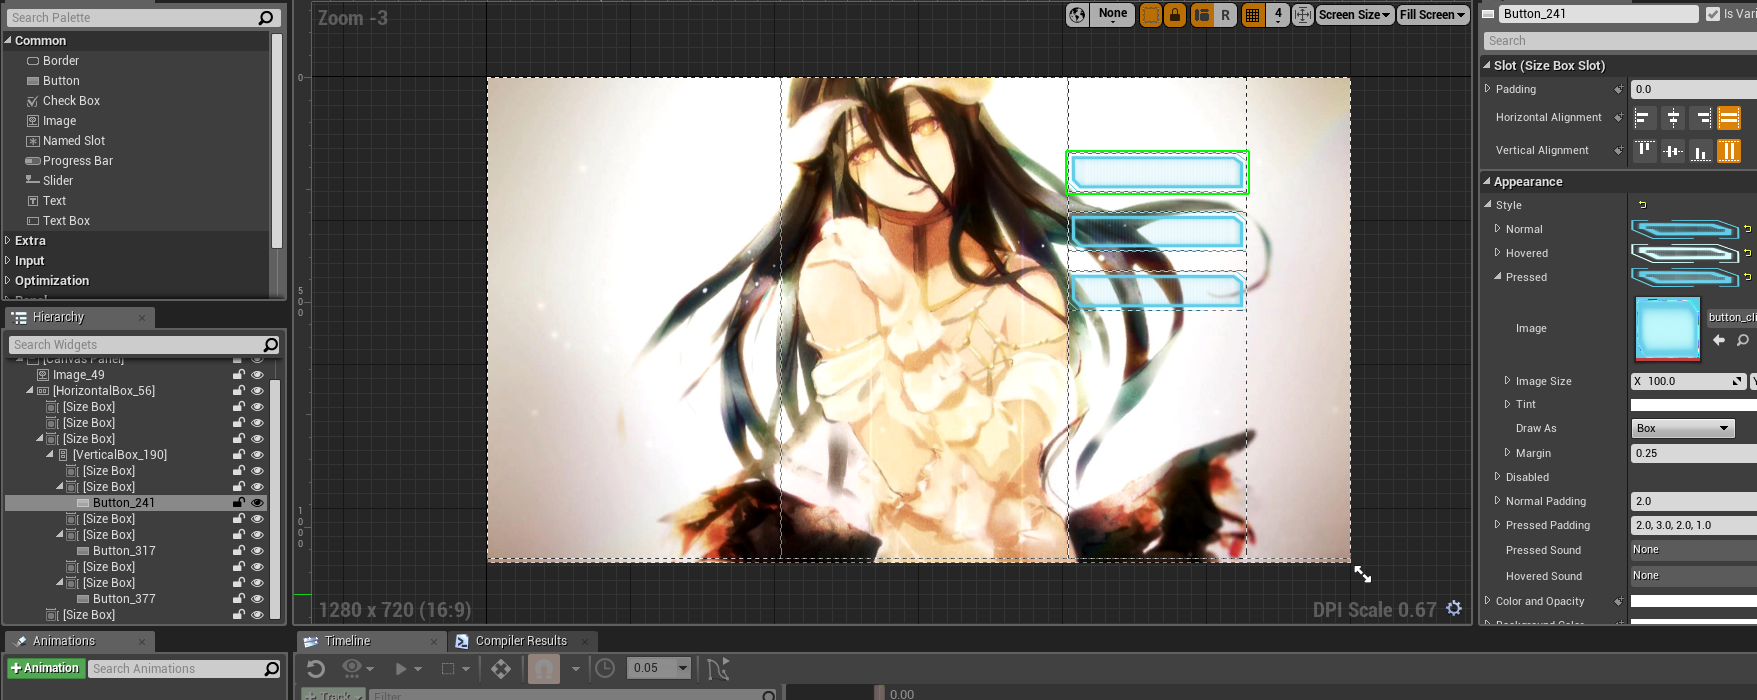Toggle grid snapping icon

click(1252, 15)
